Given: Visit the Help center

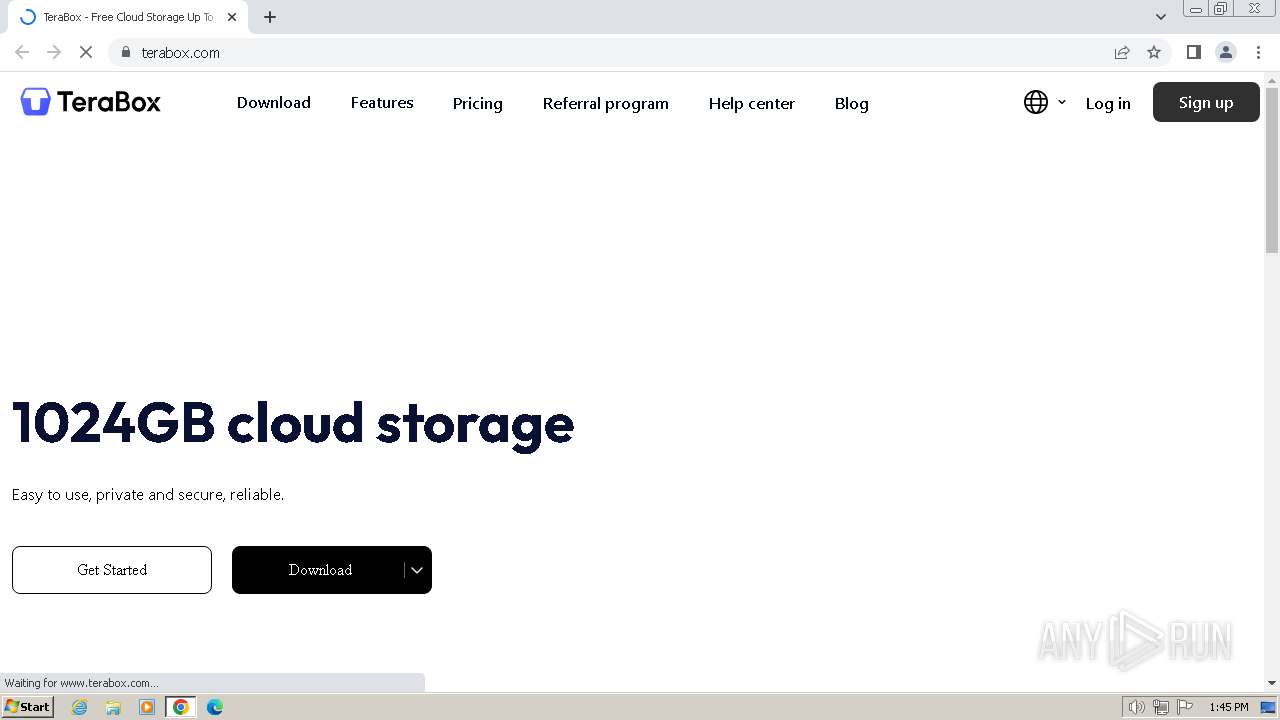Looking at the screenshot, I should [752, 103].
